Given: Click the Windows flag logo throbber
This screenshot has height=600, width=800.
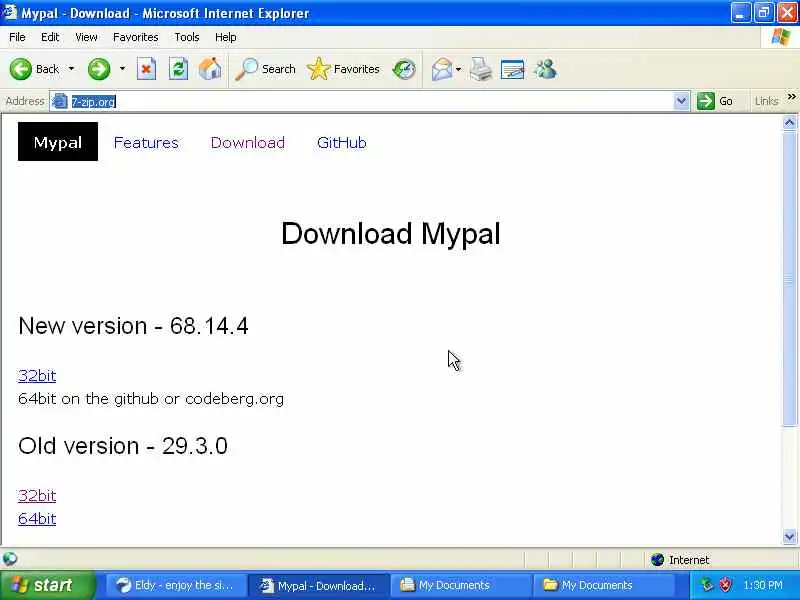Looking at the screenshot, I should (780, 37).
